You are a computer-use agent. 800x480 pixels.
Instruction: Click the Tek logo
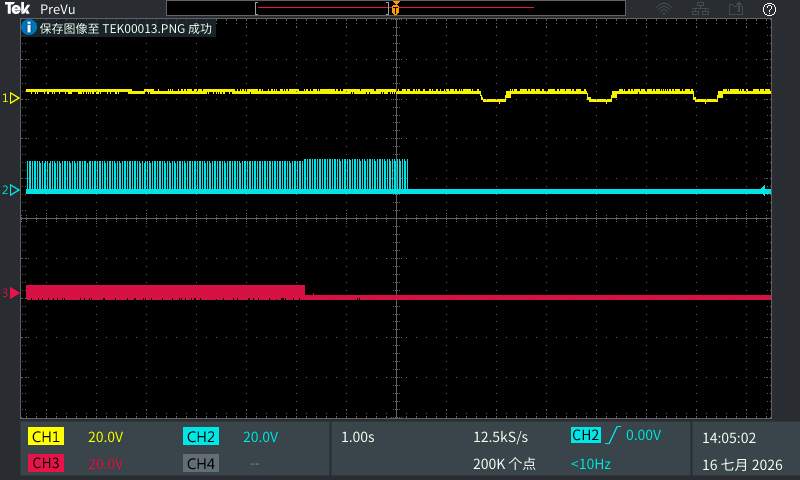pyautogui.click(x=17, y=9)
